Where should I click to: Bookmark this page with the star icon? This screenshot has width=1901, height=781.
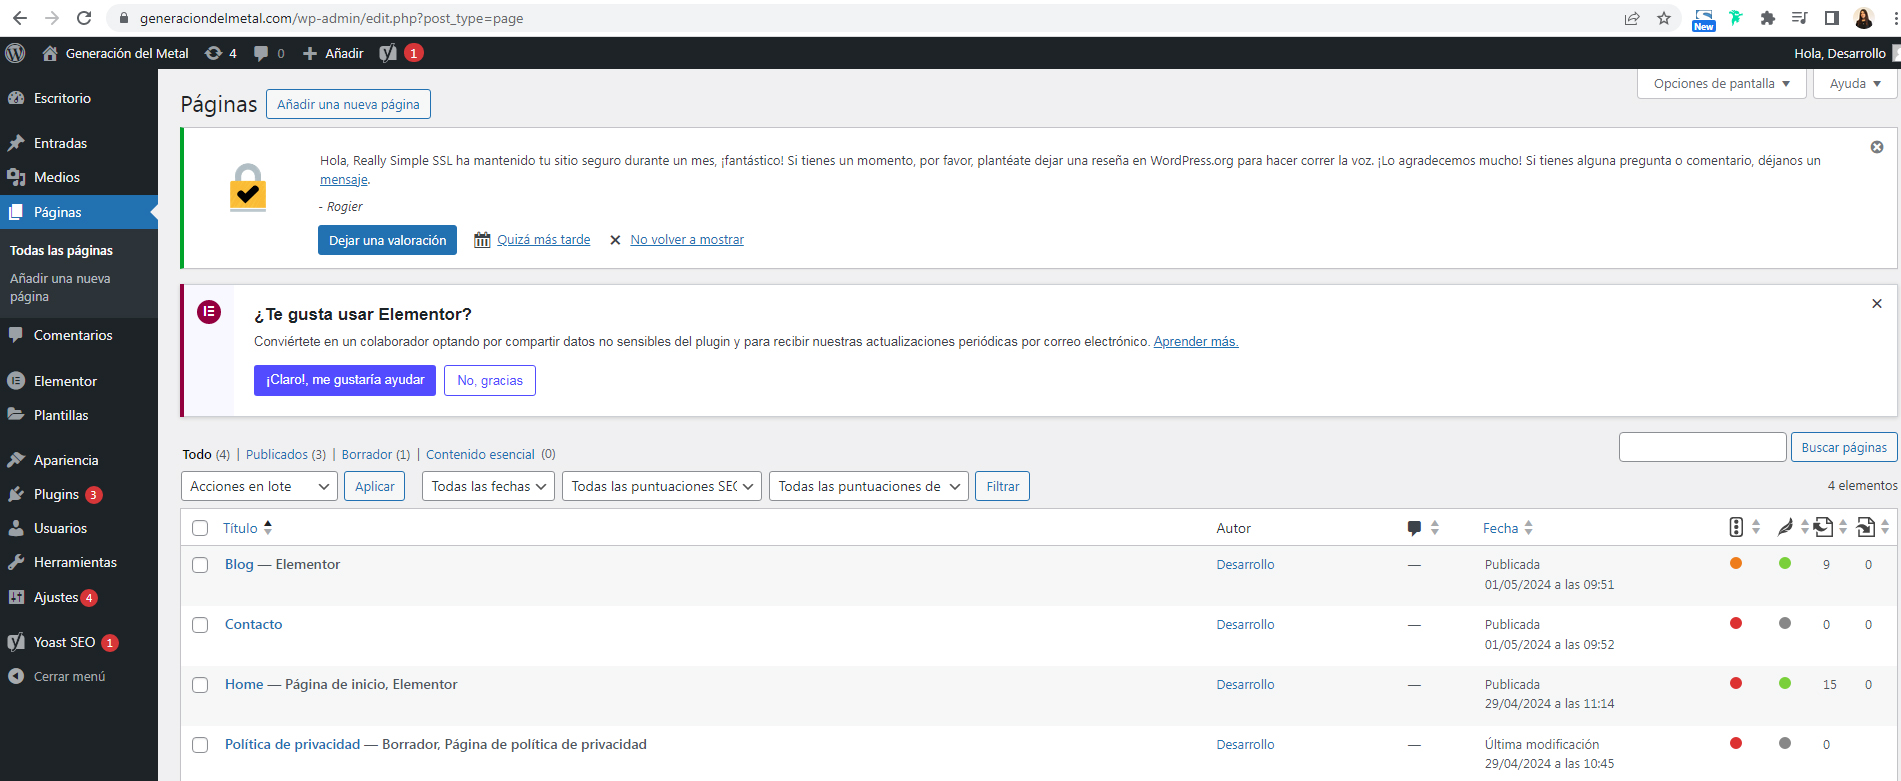1664,18
